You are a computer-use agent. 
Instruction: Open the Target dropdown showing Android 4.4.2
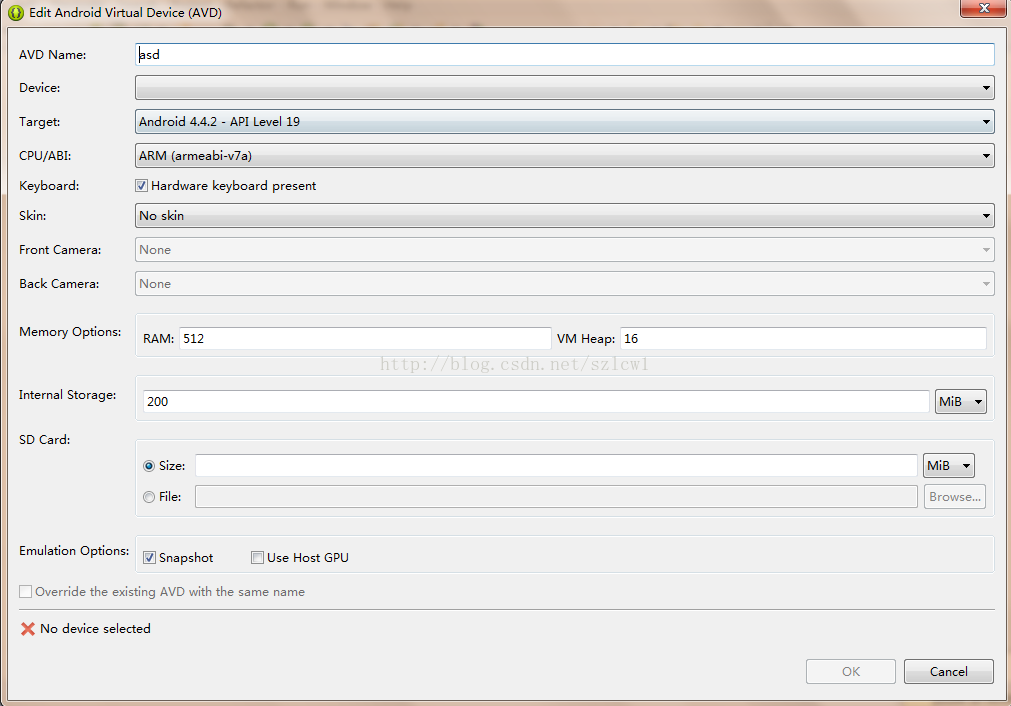[x=565, y=121]
